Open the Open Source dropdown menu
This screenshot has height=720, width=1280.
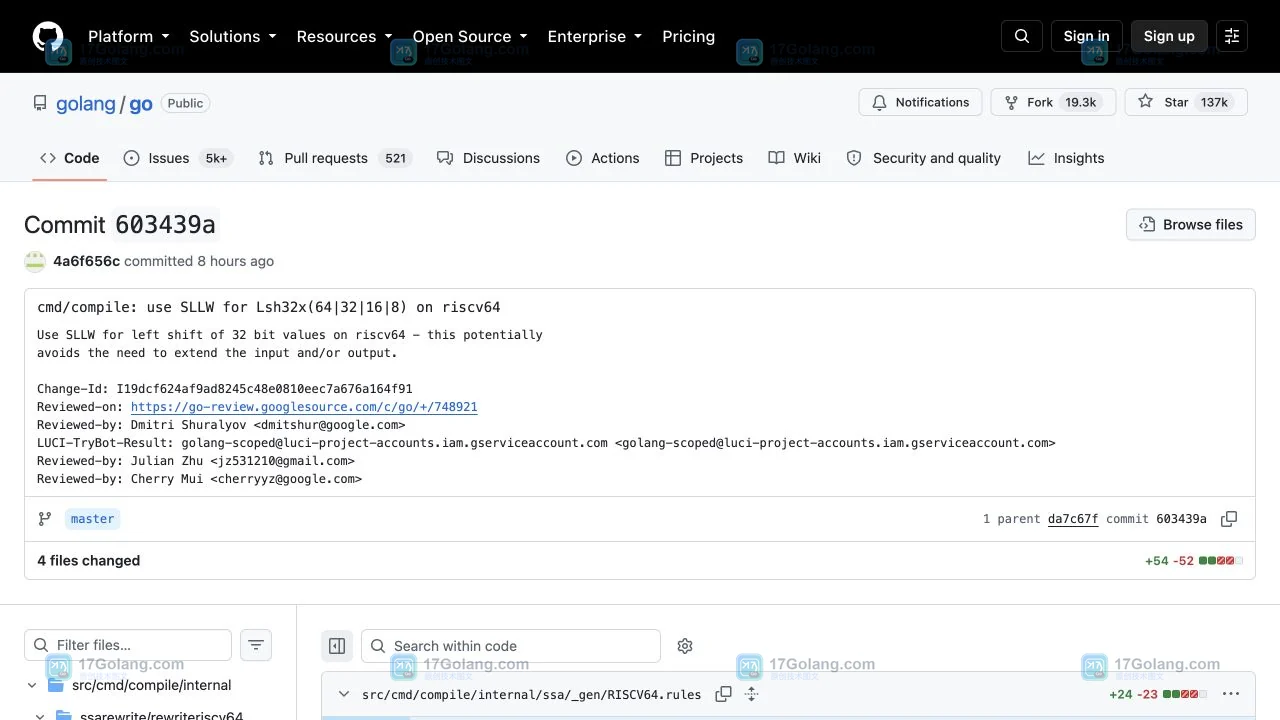tap(470, 36)
